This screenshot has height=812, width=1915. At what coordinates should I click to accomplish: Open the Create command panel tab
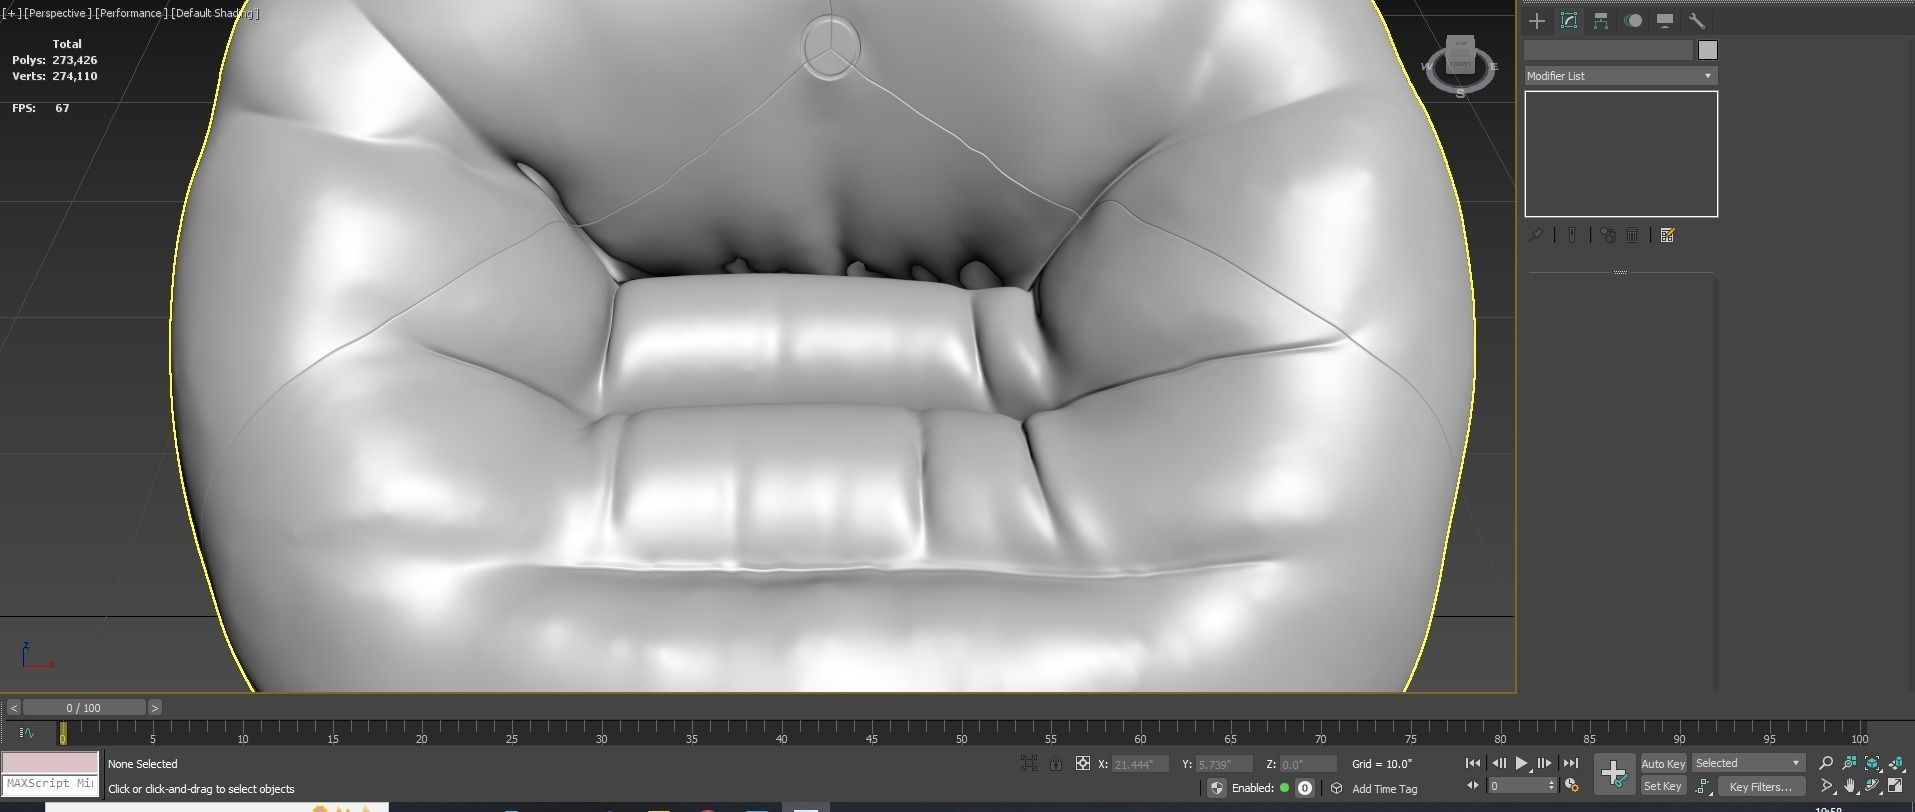[x=1537, y=21]
